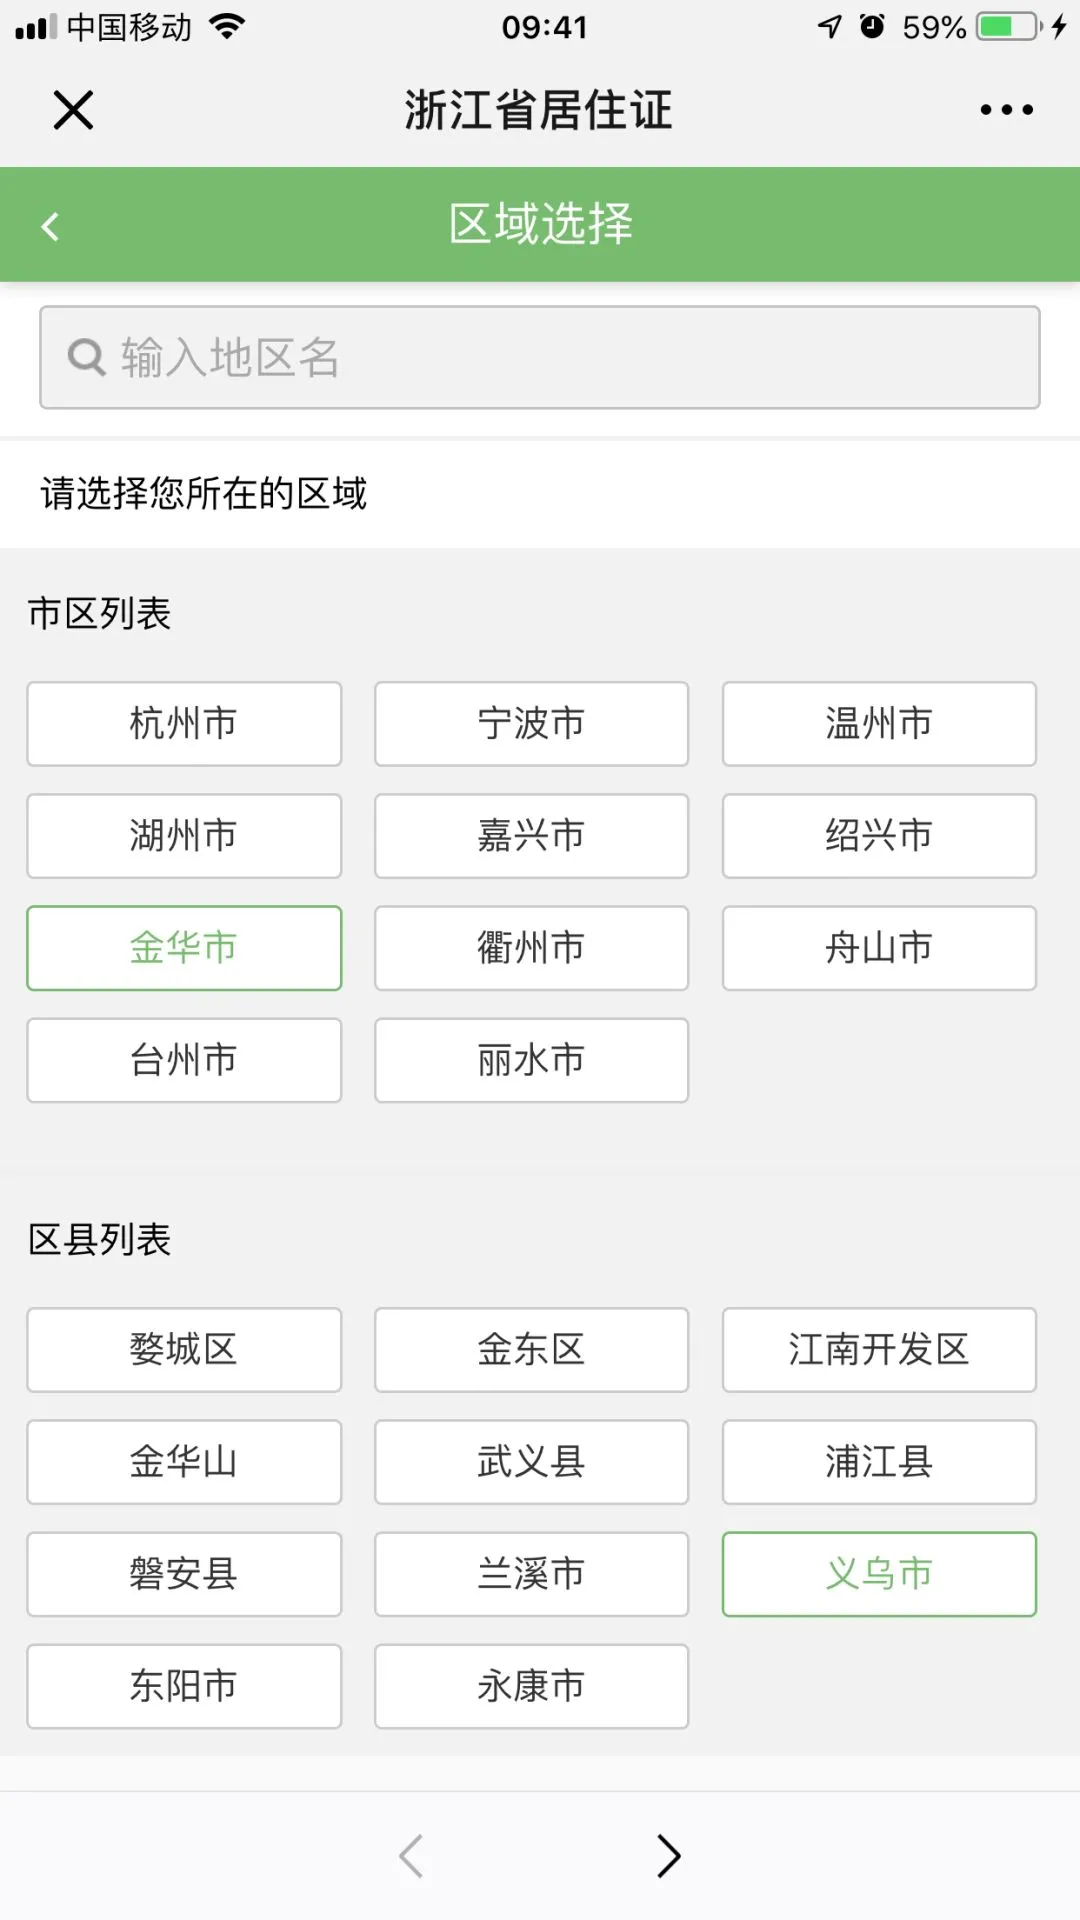Screen dimensions: 1080x1920
Task: Tap the search magnifier icon
Action: (87, 357)
